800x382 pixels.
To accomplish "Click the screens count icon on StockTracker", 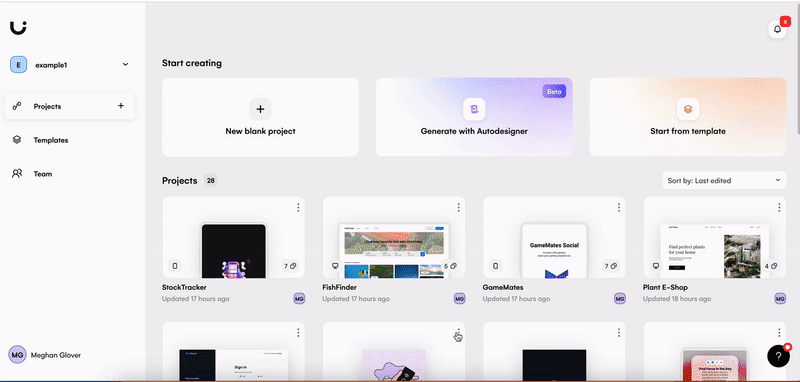I will click(x=290, y=266).
